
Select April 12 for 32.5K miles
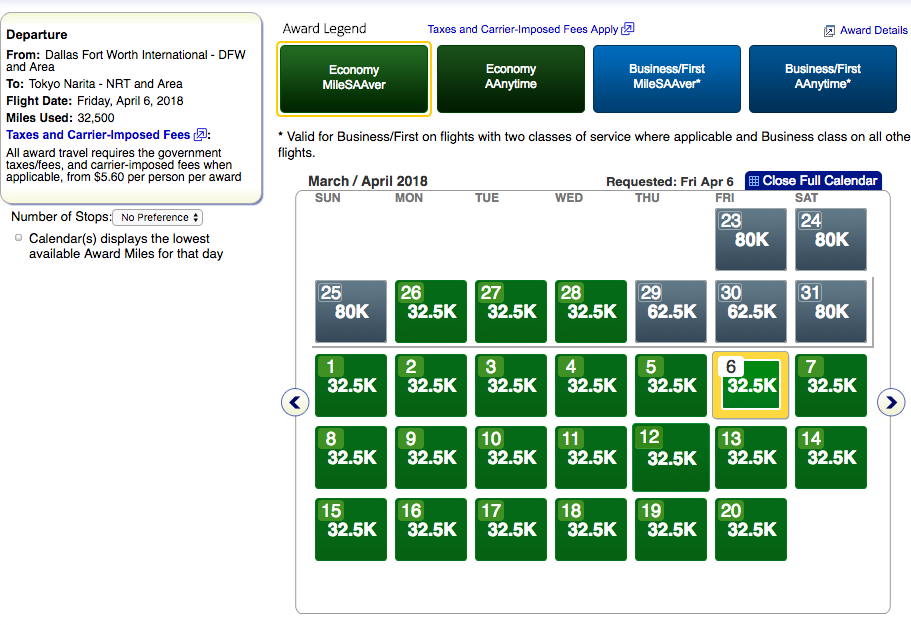[x=671, y=457]
